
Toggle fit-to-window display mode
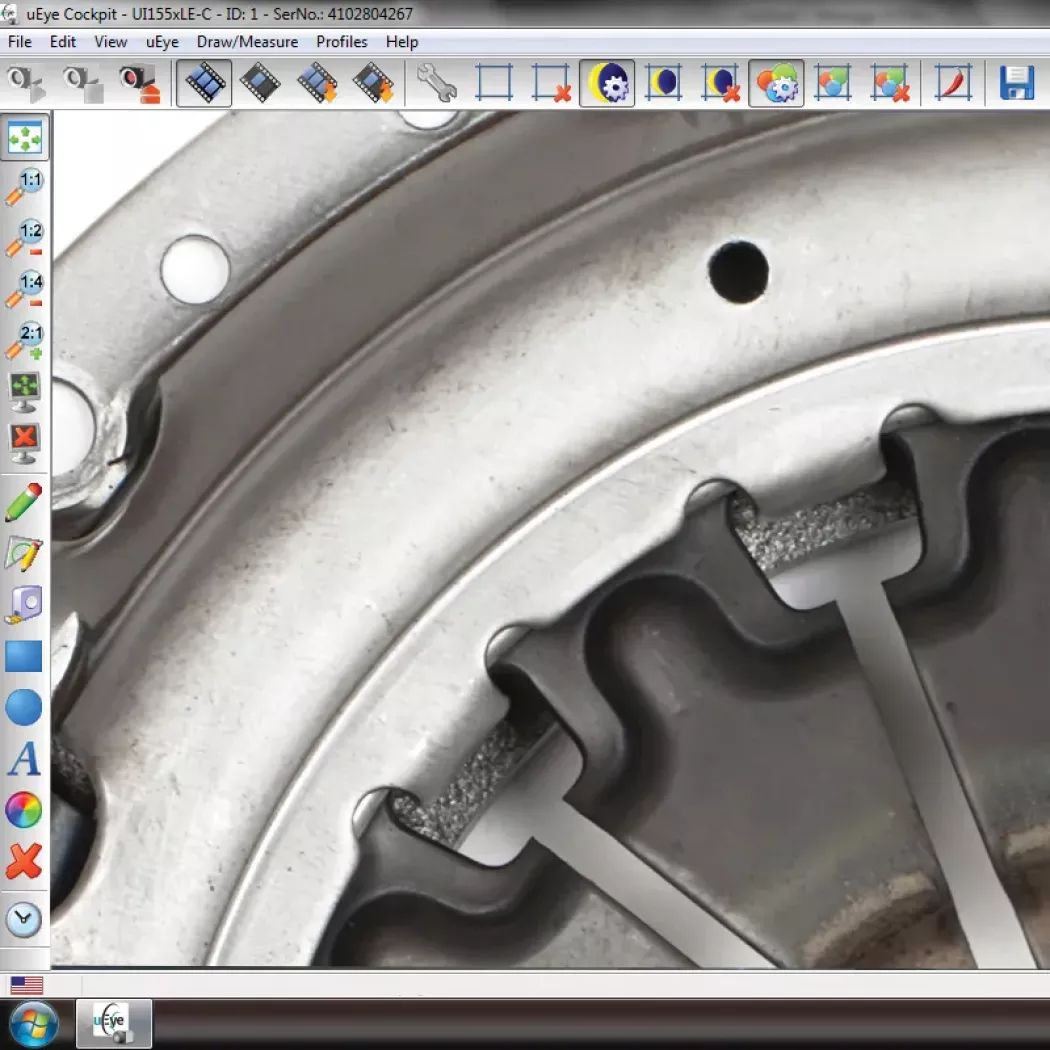tap(24, 138)
